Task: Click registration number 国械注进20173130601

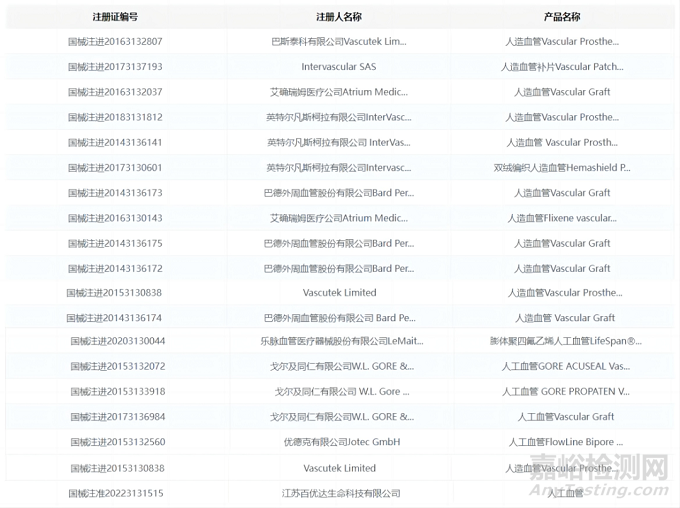Action: click(x=115, y=167)
